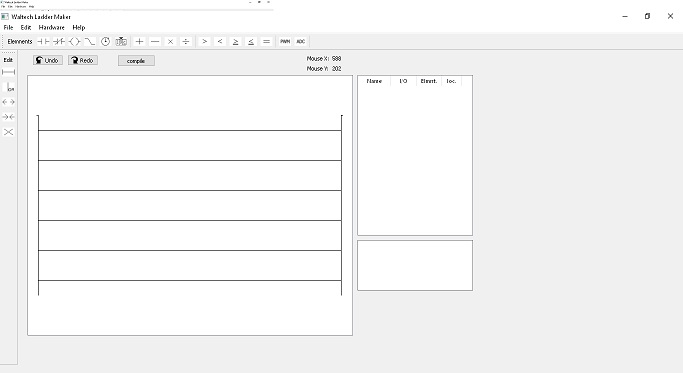The image size is (683, 373).
Task: Select the timer clock element
Action: pos(105,41)
